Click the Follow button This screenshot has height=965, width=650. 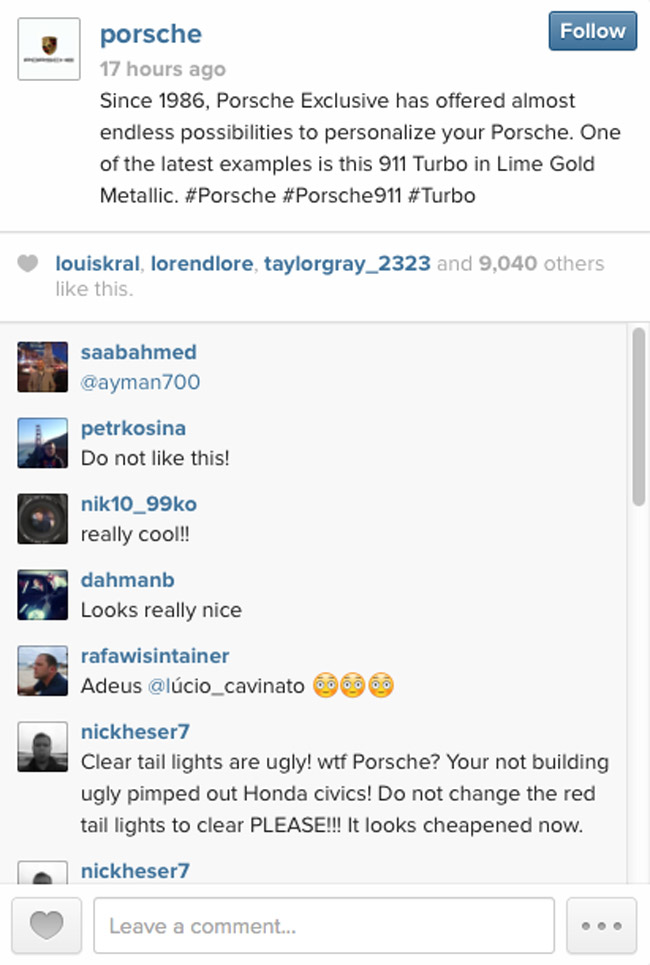(x=591, y=31)
